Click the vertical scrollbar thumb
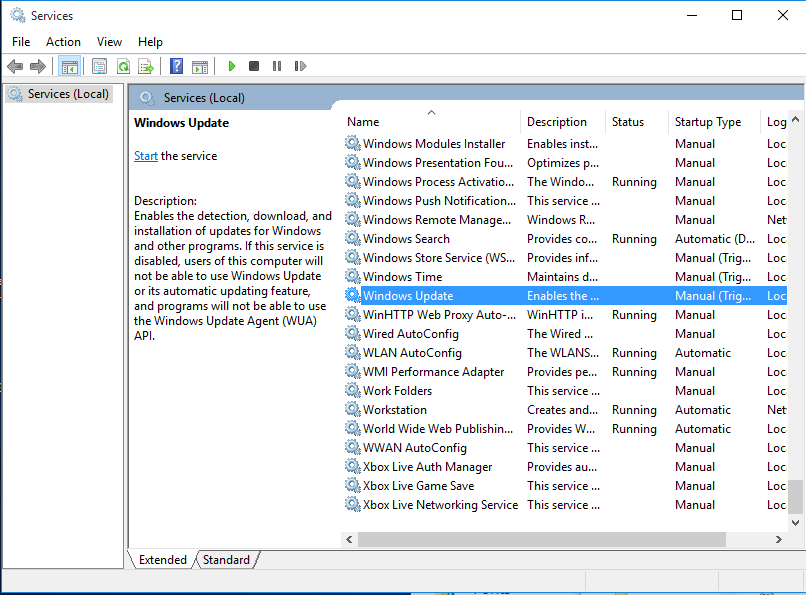Viewport: 806px width, 595px height. pyautogui.click(x=795, y=496)
